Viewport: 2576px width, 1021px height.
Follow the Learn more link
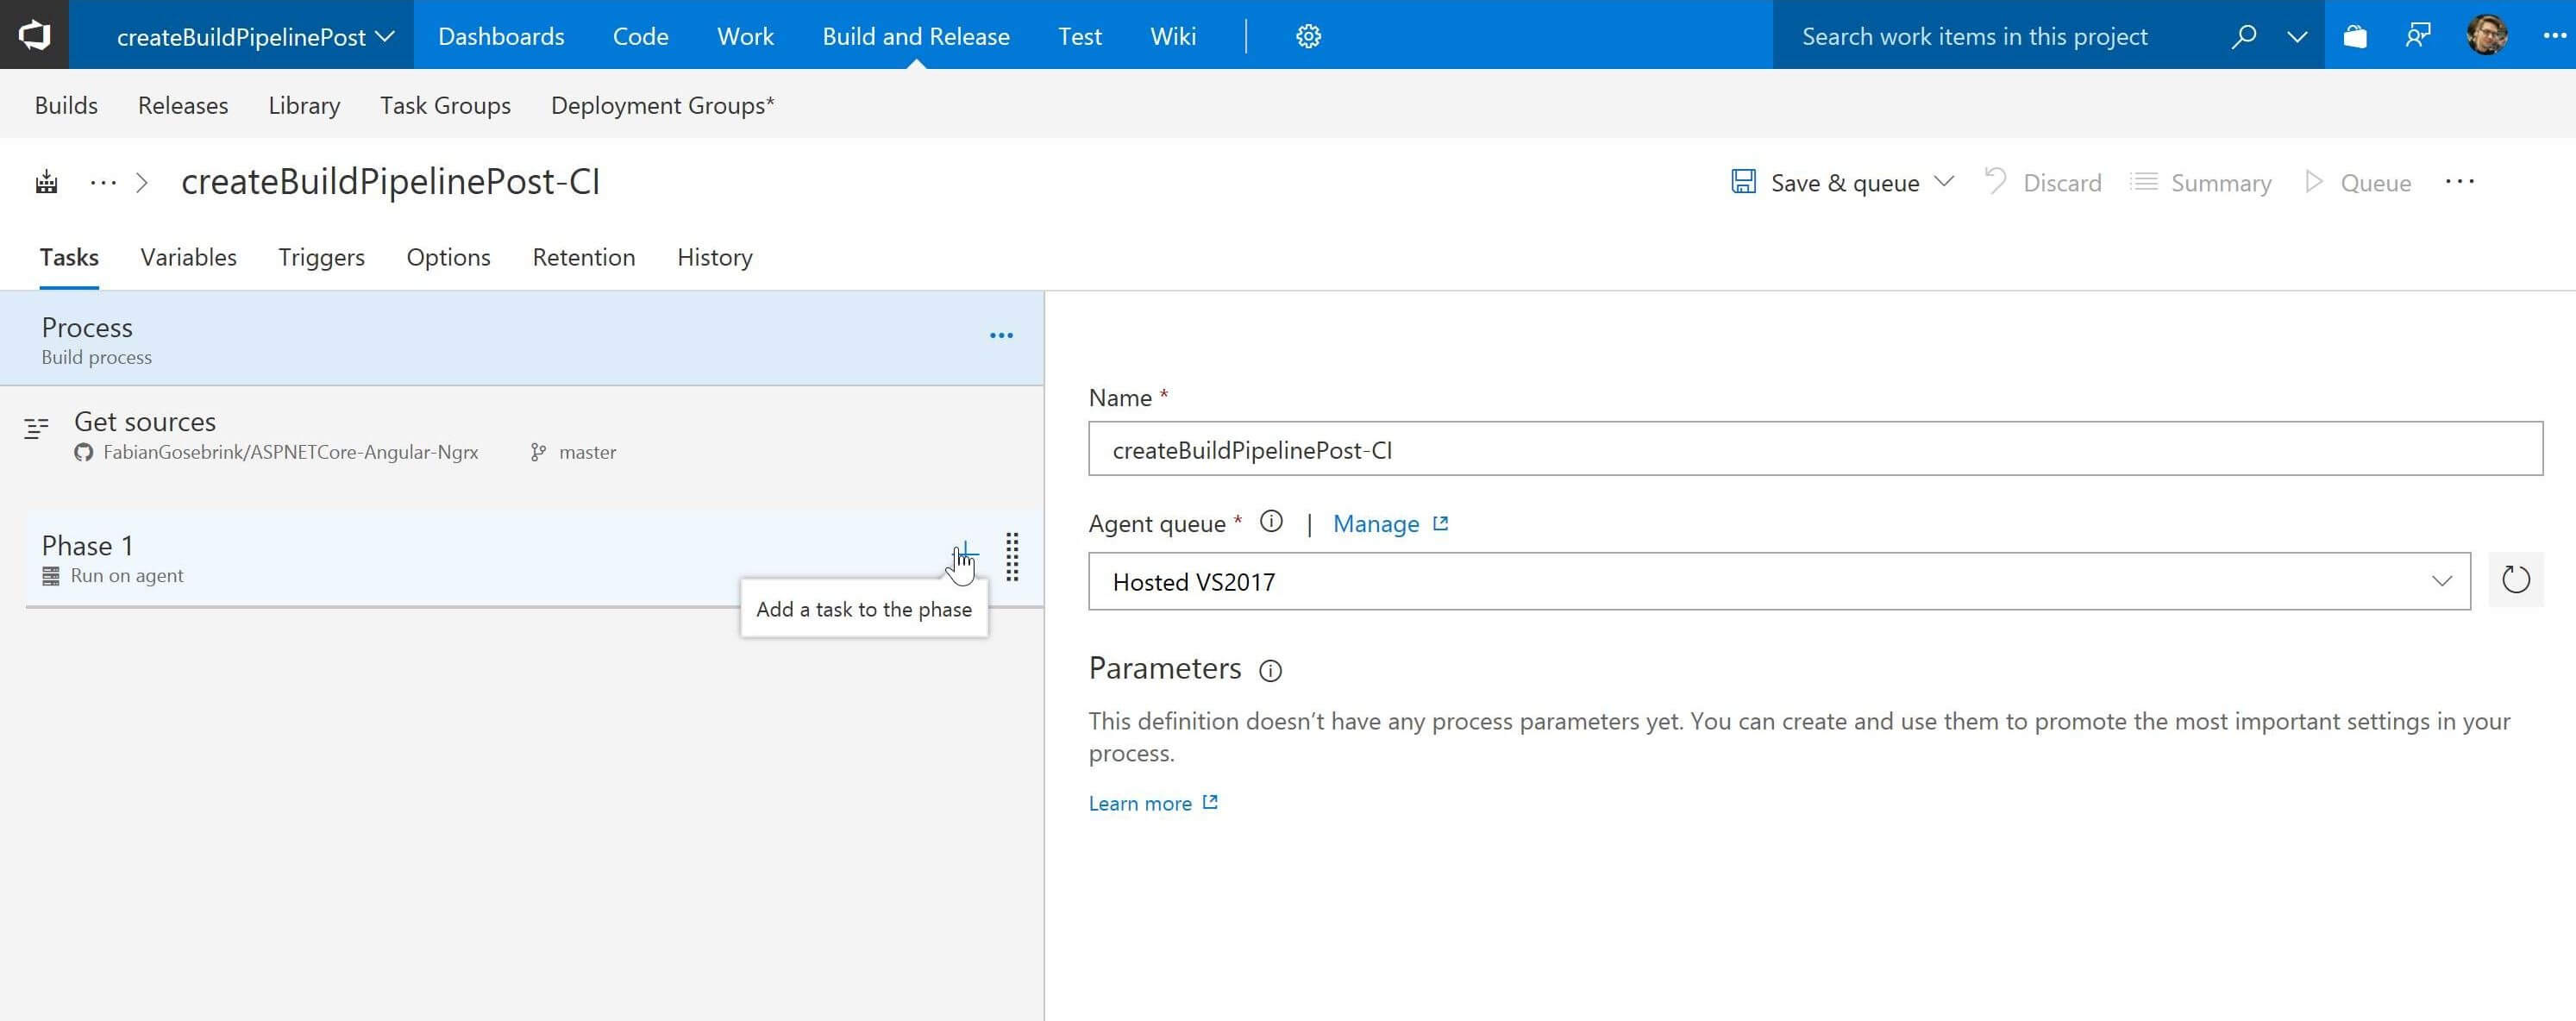(1140, 803)
